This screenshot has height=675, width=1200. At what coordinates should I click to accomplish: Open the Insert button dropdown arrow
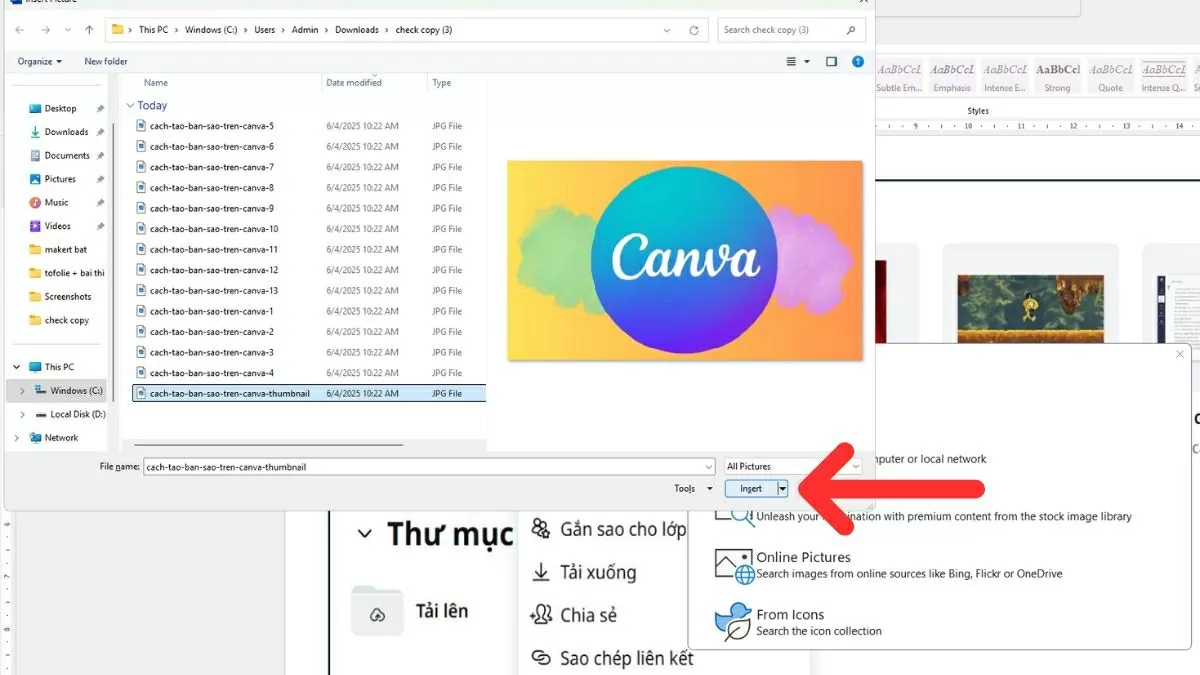point(783,489)
